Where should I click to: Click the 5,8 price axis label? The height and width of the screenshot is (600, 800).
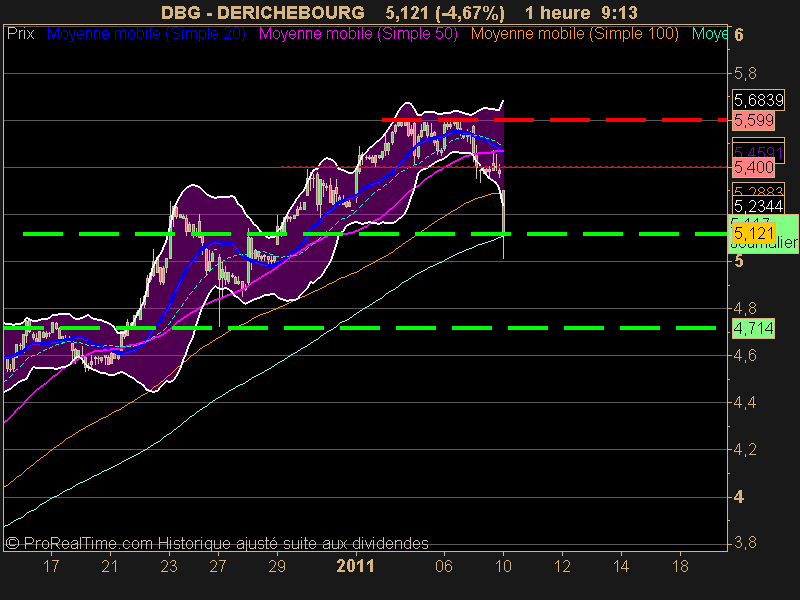click(745, 73)
